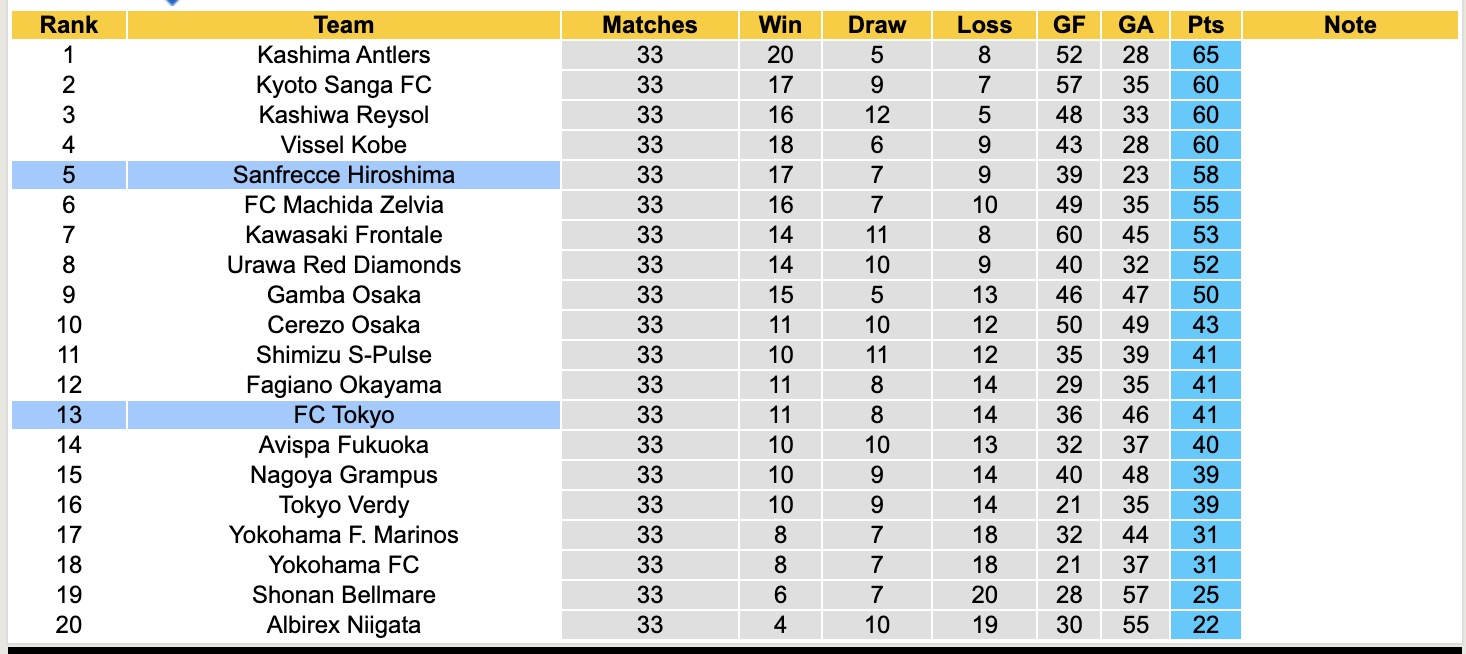Click the Win column header
1466x654 pixels.
tap(780, 25)
